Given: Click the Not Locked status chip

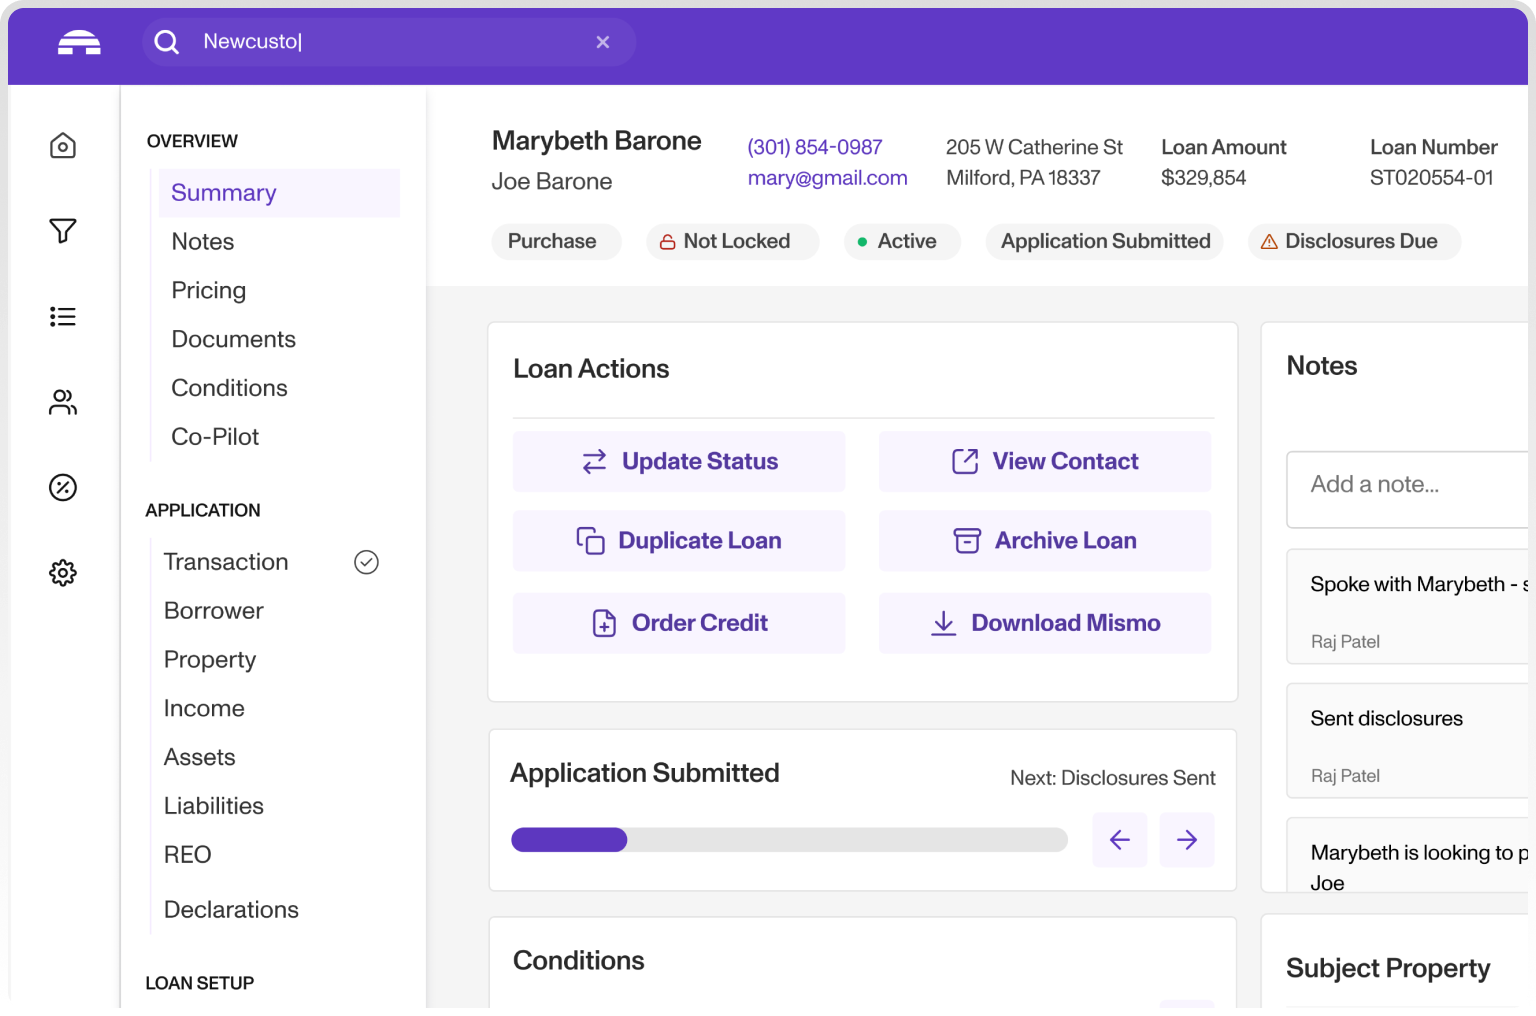Looking at the screenshot, I should coord(732,241).
